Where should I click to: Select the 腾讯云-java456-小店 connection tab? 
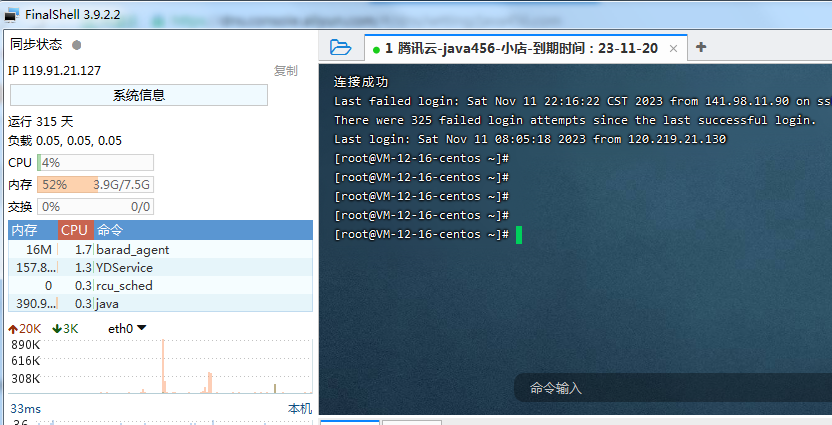[526, 48]
